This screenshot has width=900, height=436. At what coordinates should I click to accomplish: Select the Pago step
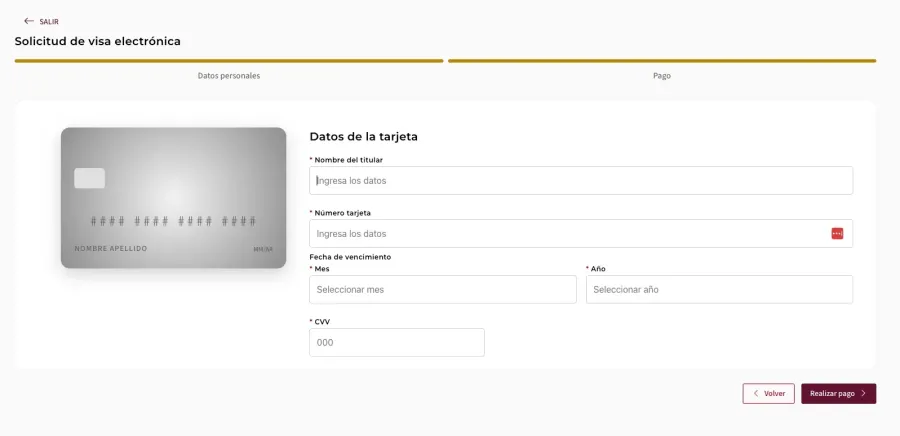click(x=662, y=76)
